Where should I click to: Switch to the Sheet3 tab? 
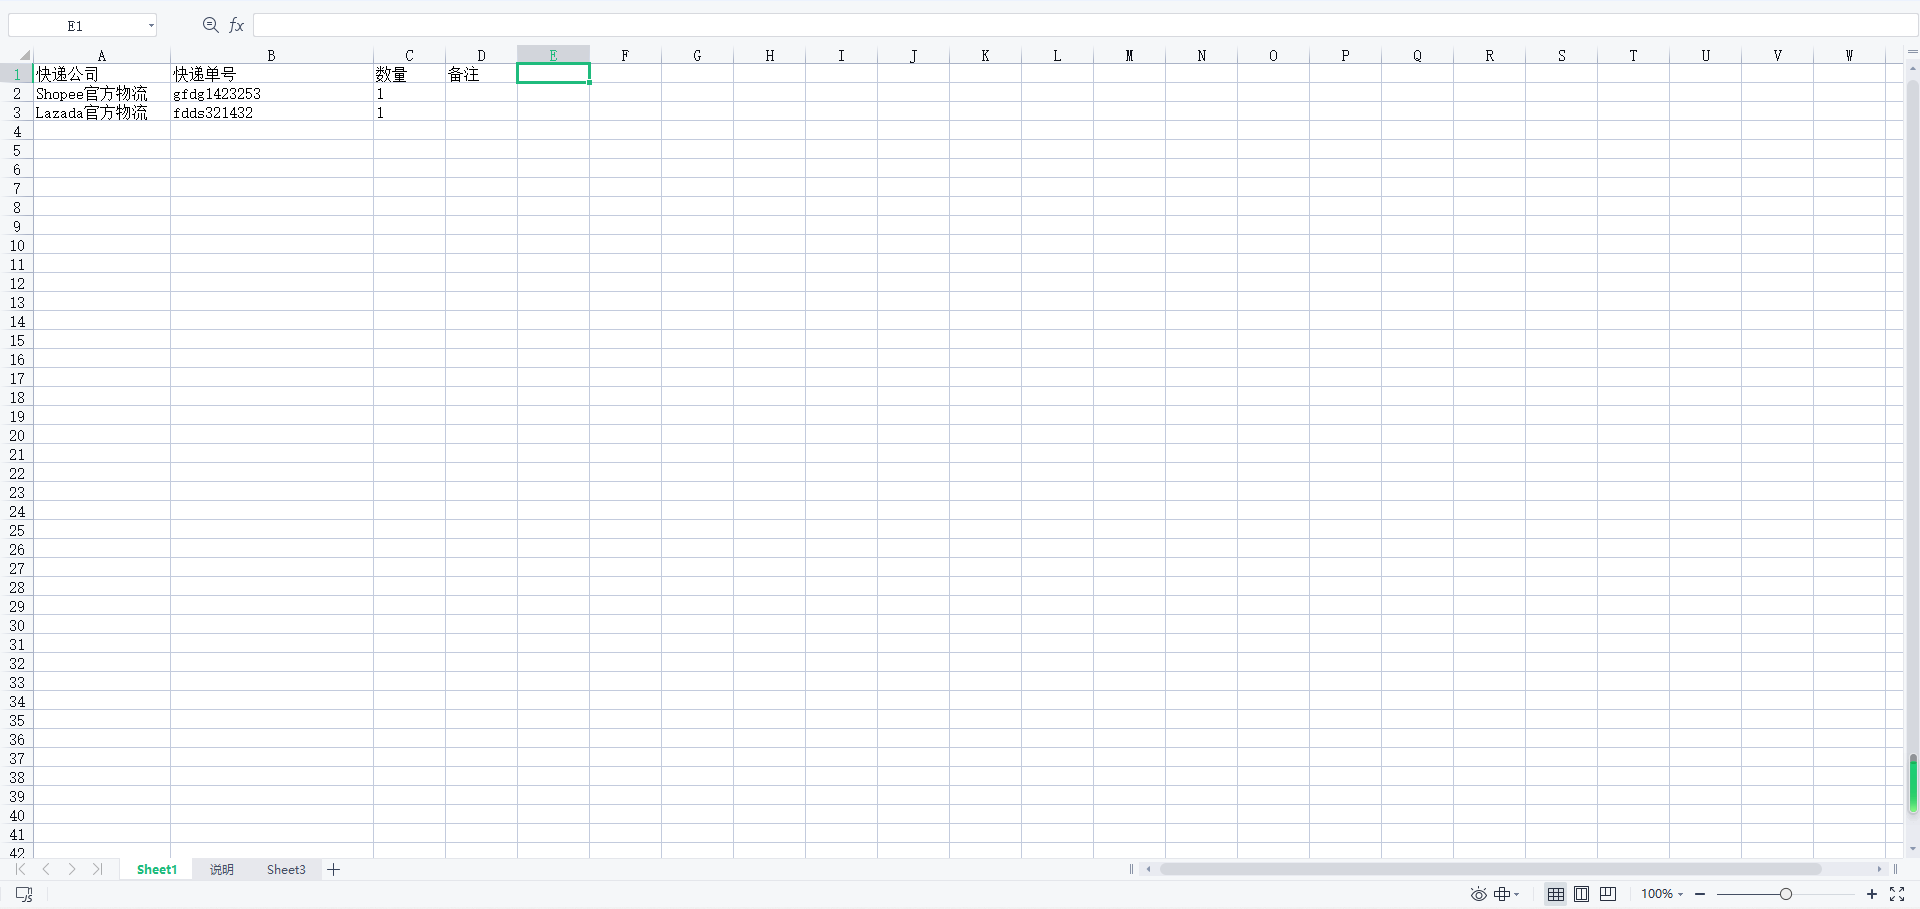[286, 870]
